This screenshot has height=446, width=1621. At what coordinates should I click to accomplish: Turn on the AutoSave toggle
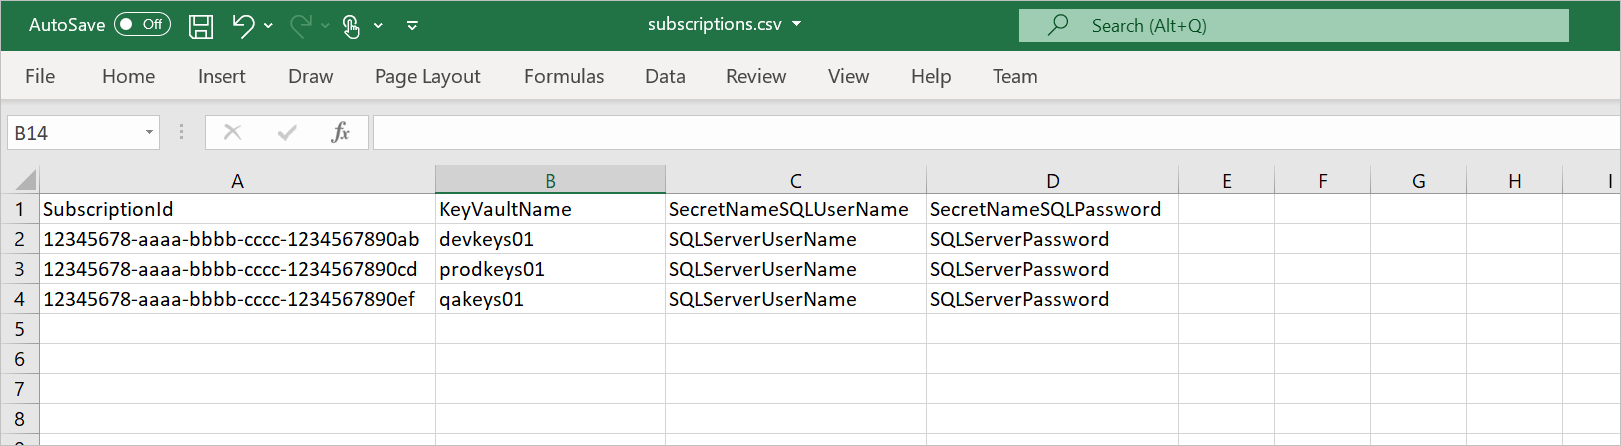point(142,25)
